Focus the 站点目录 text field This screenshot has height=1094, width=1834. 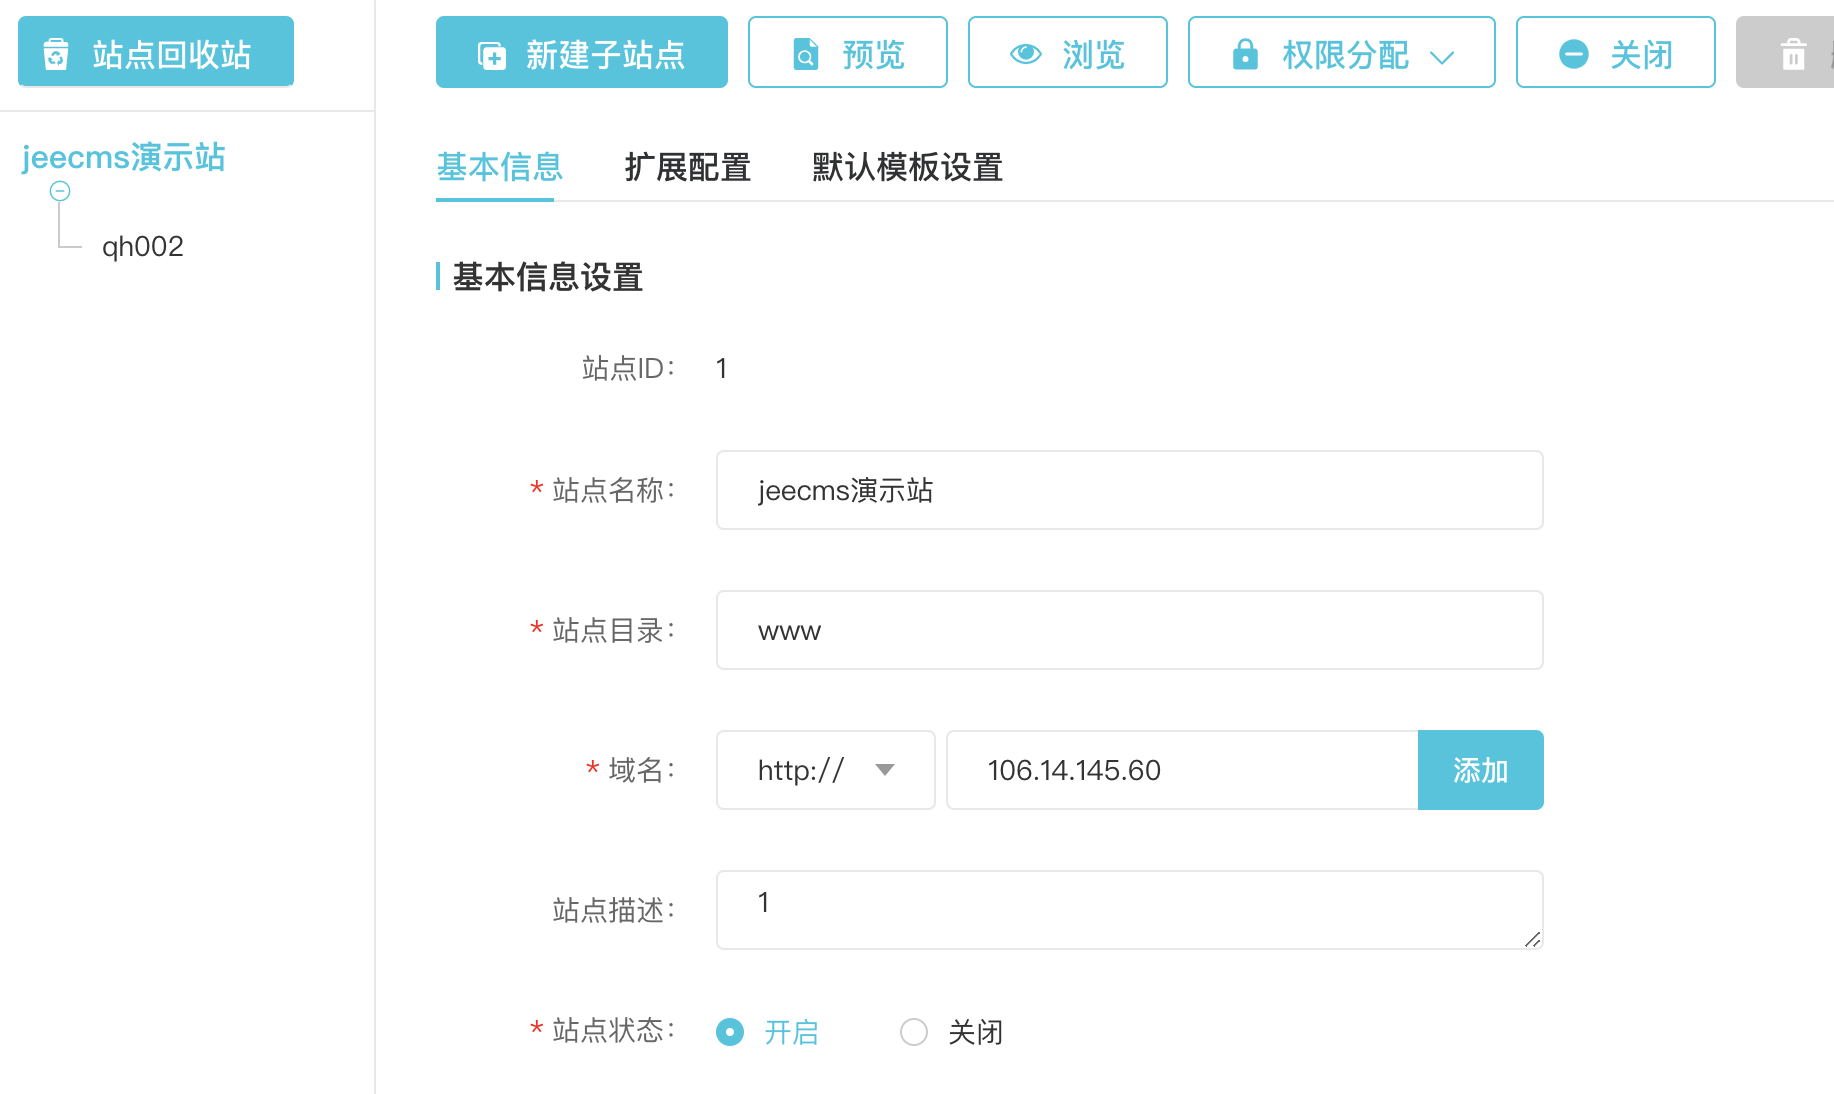1129,630
